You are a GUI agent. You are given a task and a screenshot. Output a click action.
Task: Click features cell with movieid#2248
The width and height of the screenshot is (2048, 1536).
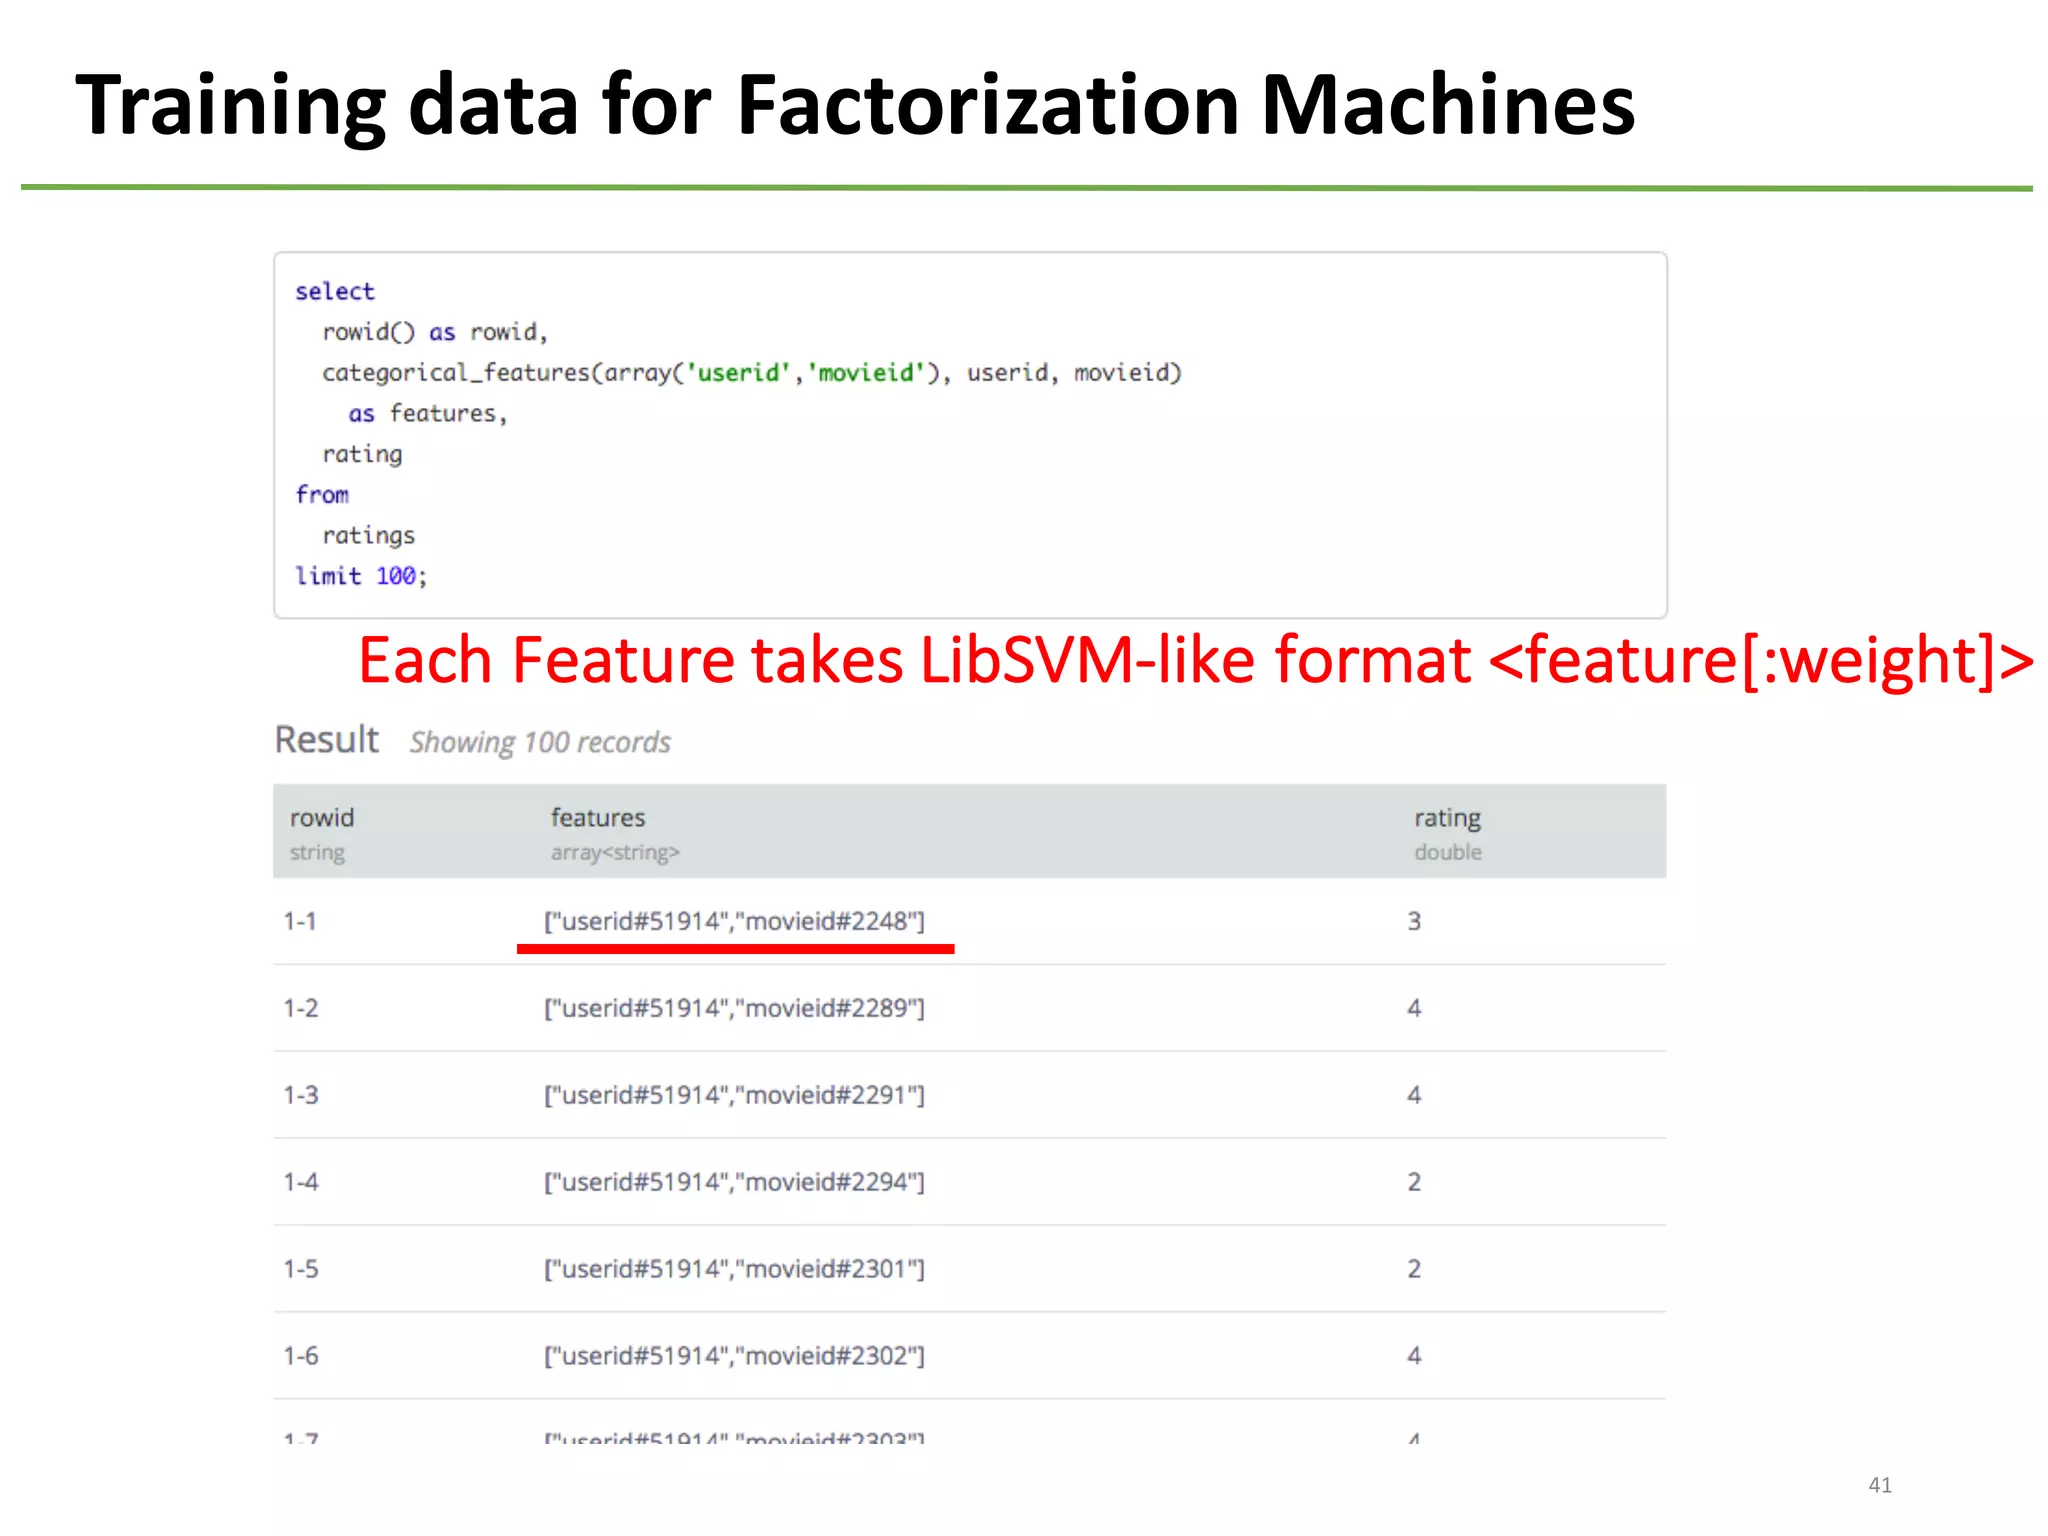[735, 921]
